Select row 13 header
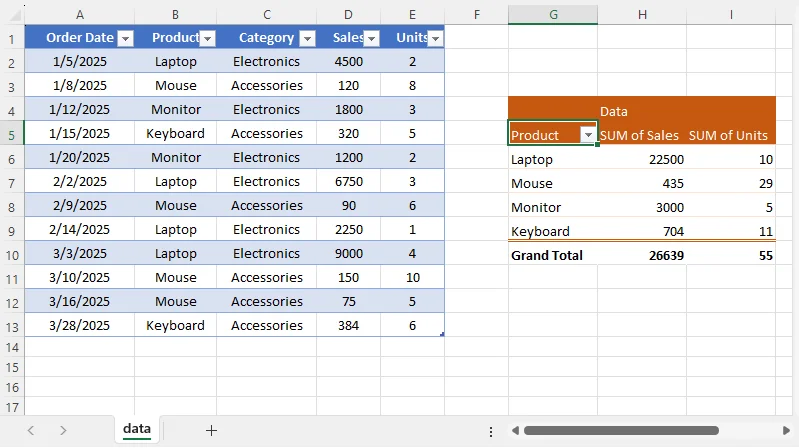Screen dimensions: 799x448 pos(12,326)
